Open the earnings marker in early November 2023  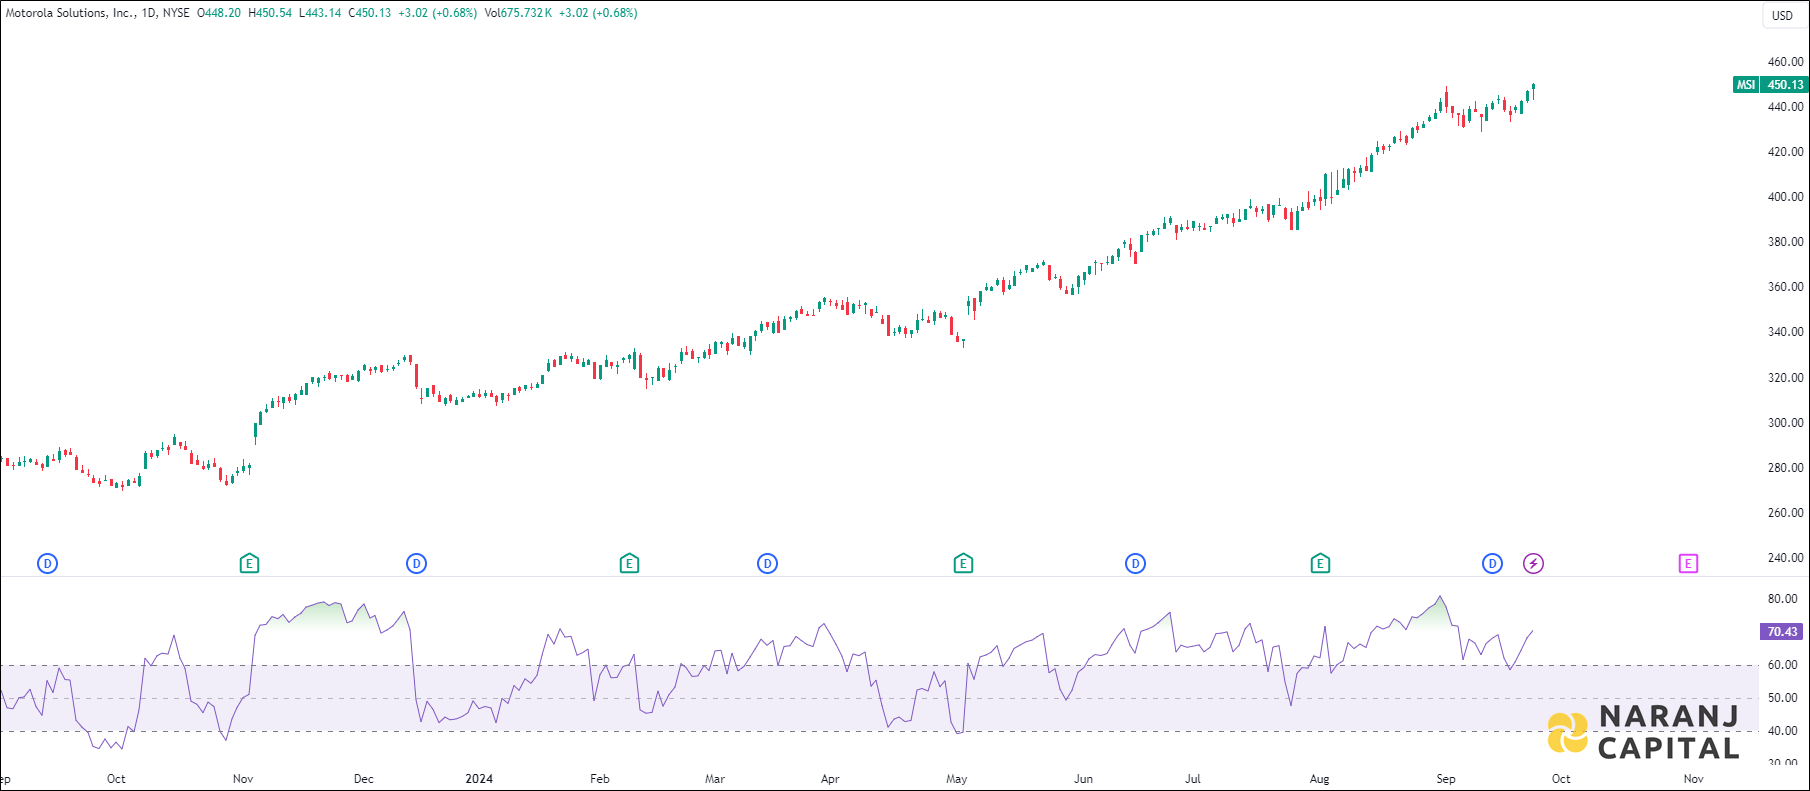point(250,564)
